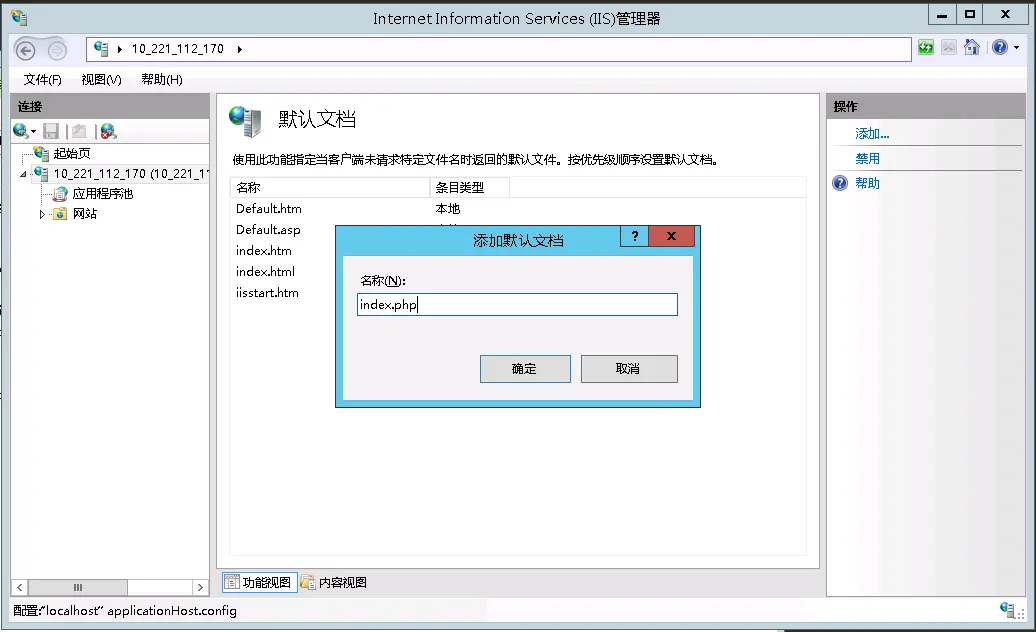The image size is (1036, 632).
Task: Click the arrow before 10_221_112_170 in address bar
Action: (120, 49)
